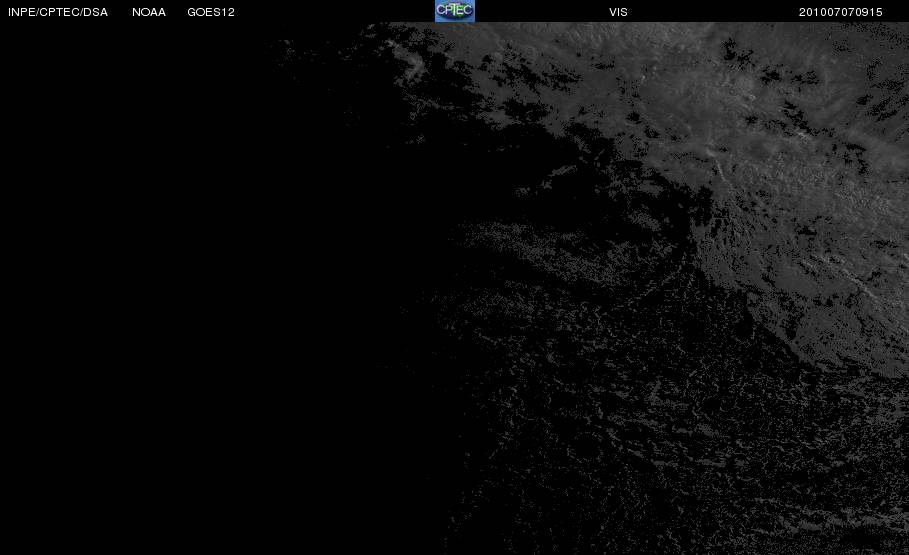The width and height of the screenshot is (909, 555).
Task: Click the CPTEC logo in the header
Action: click(x=454, y=10)
